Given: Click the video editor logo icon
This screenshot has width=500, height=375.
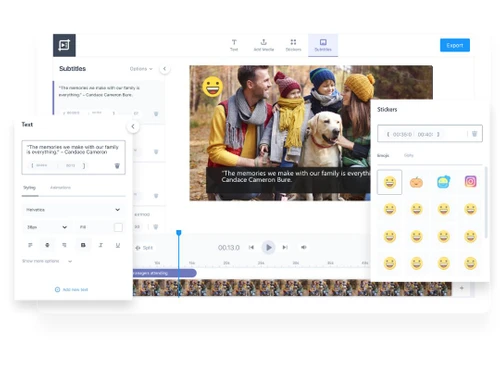Looking at the screenshot, I should [x=64, y=45].
